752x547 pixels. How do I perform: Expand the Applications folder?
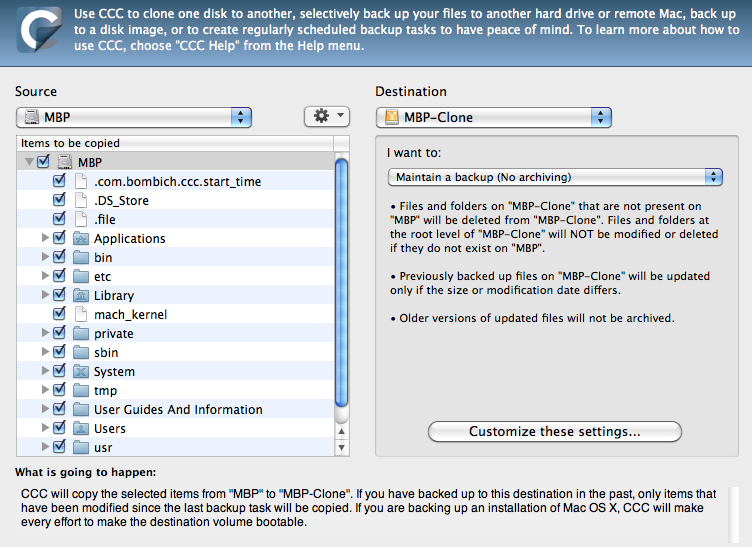[45, 237]
